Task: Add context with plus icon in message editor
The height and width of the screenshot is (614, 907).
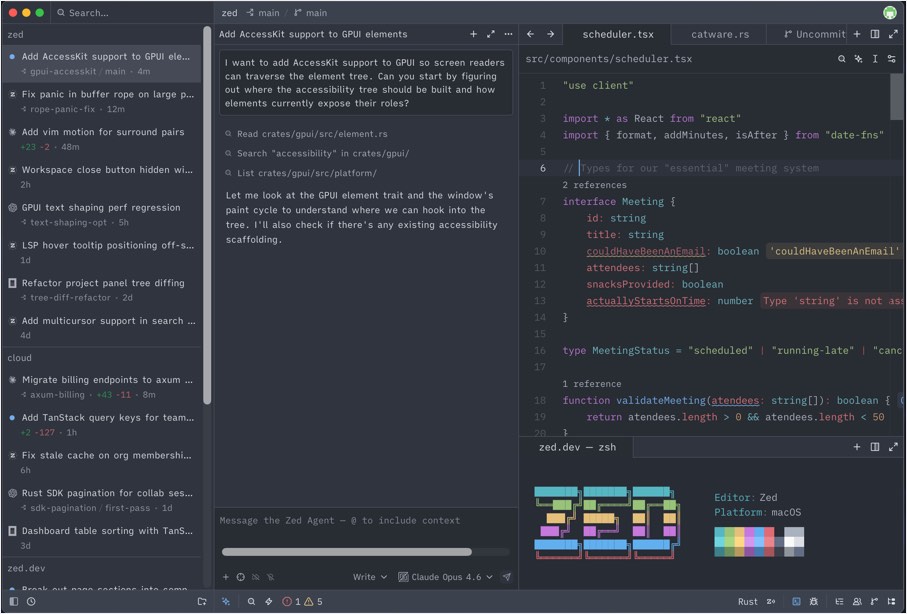Action: 226,577
